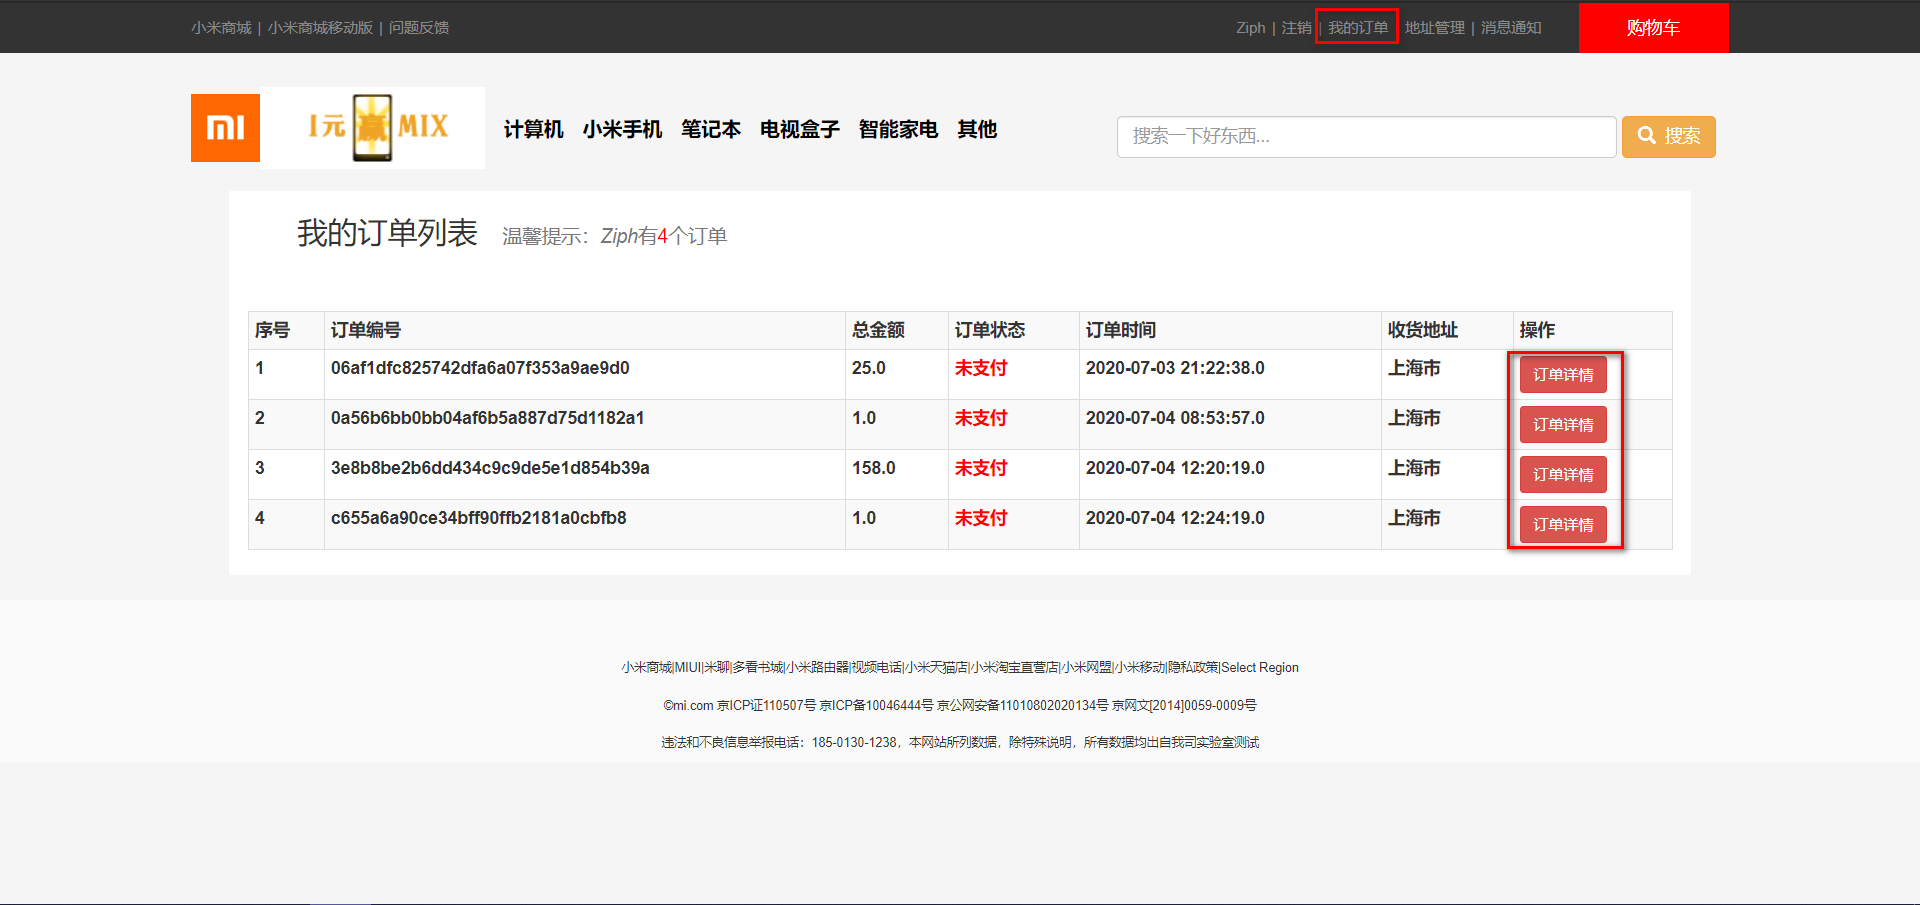Click the search magnifier button 搜索
Screen dimensions: 1920x905
[1668, 136]
